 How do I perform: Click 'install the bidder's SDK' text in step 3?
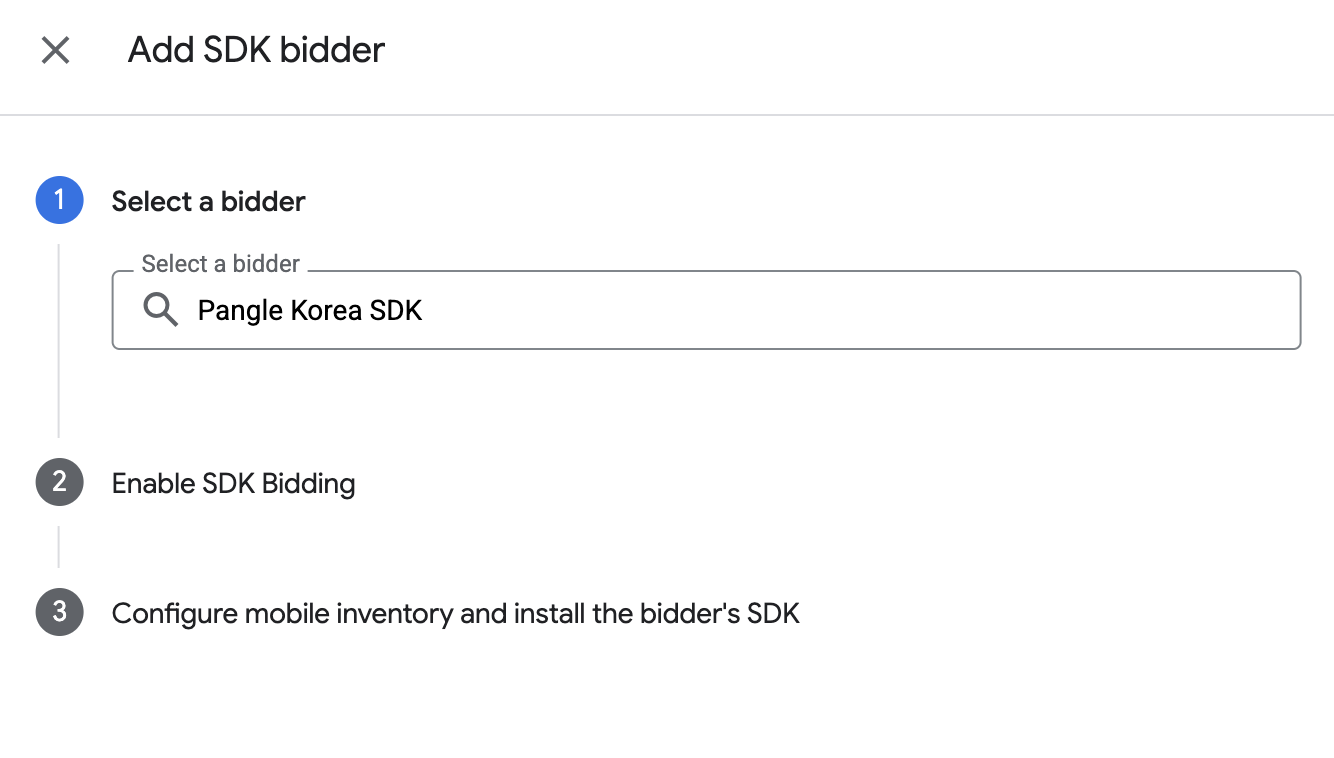(x=657, y=613)
